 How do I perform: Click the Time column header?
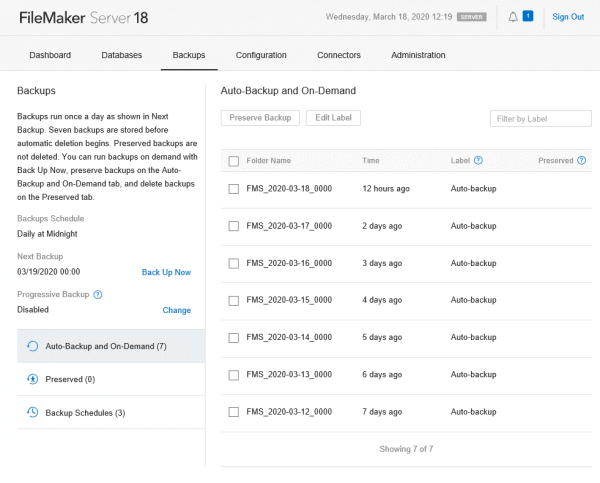(x=371, y=160)
